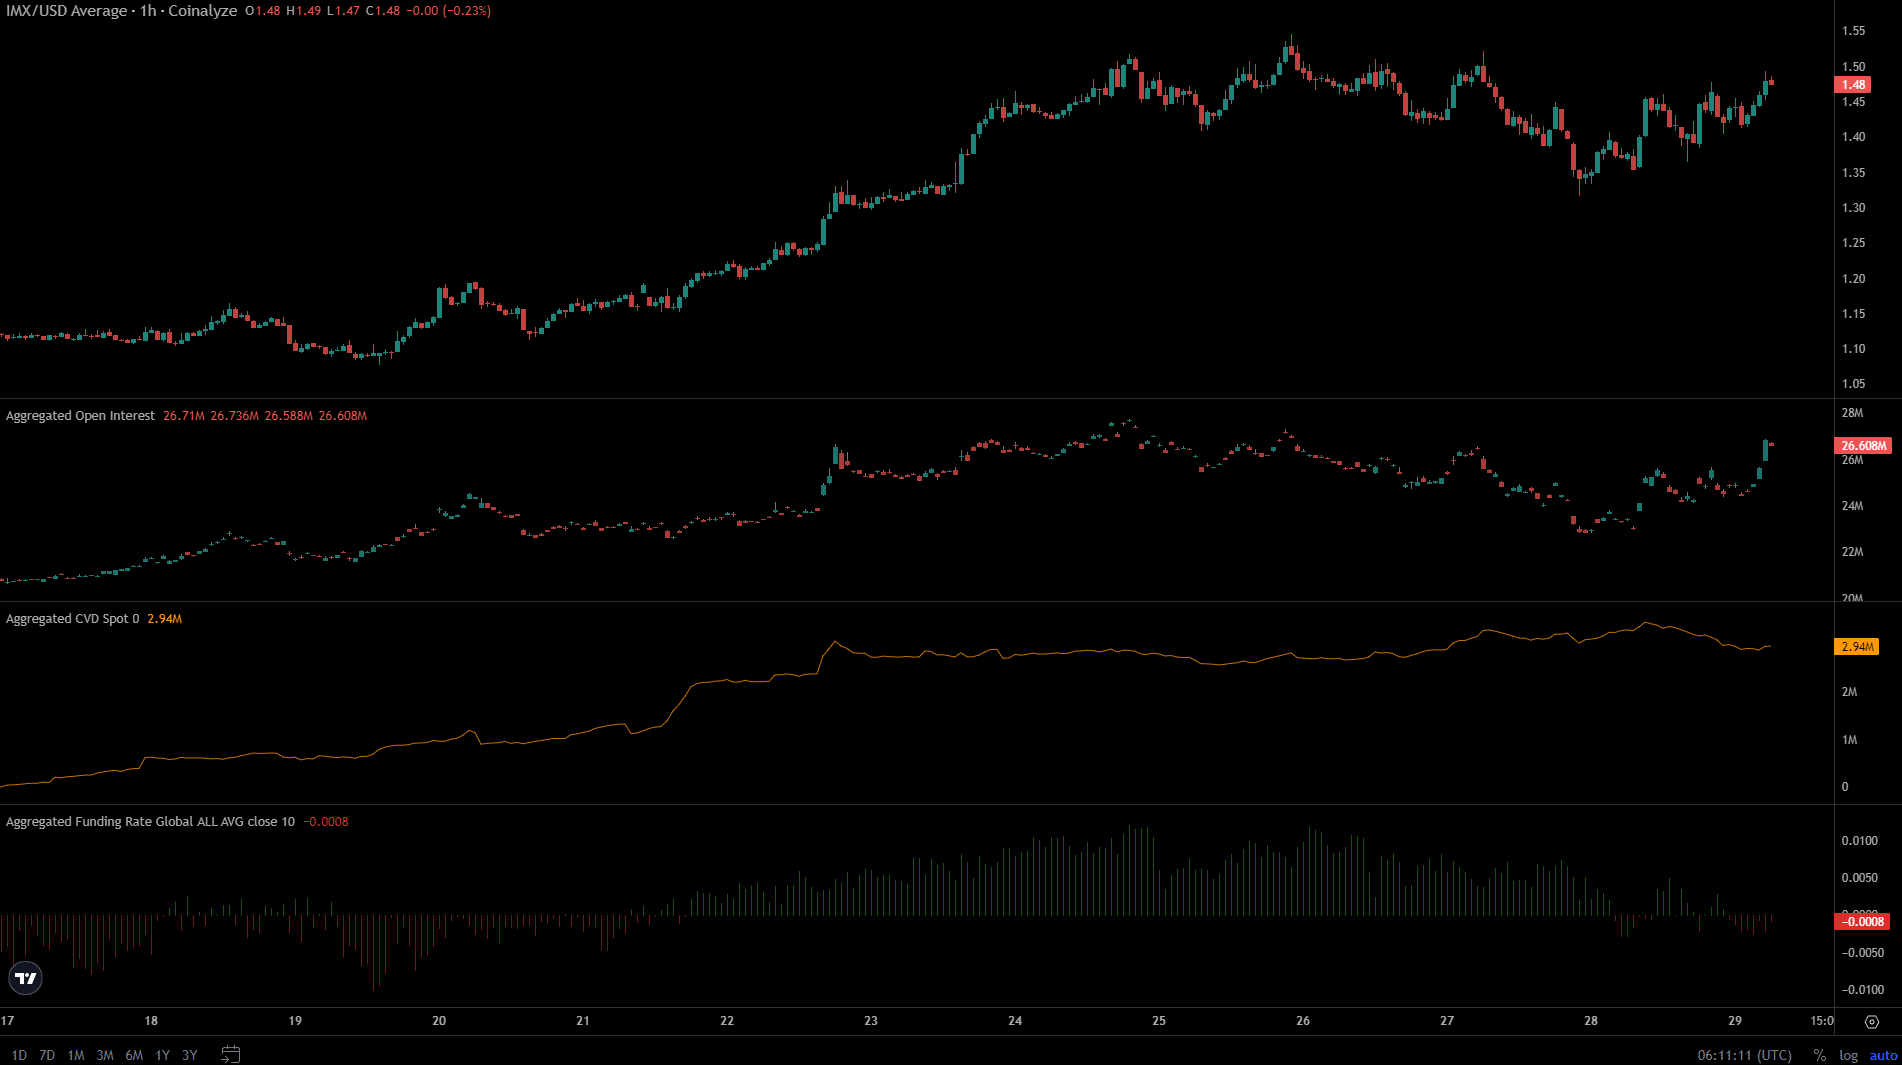
Task: Open TradingView logo link
Action: [x=25, y=978]
